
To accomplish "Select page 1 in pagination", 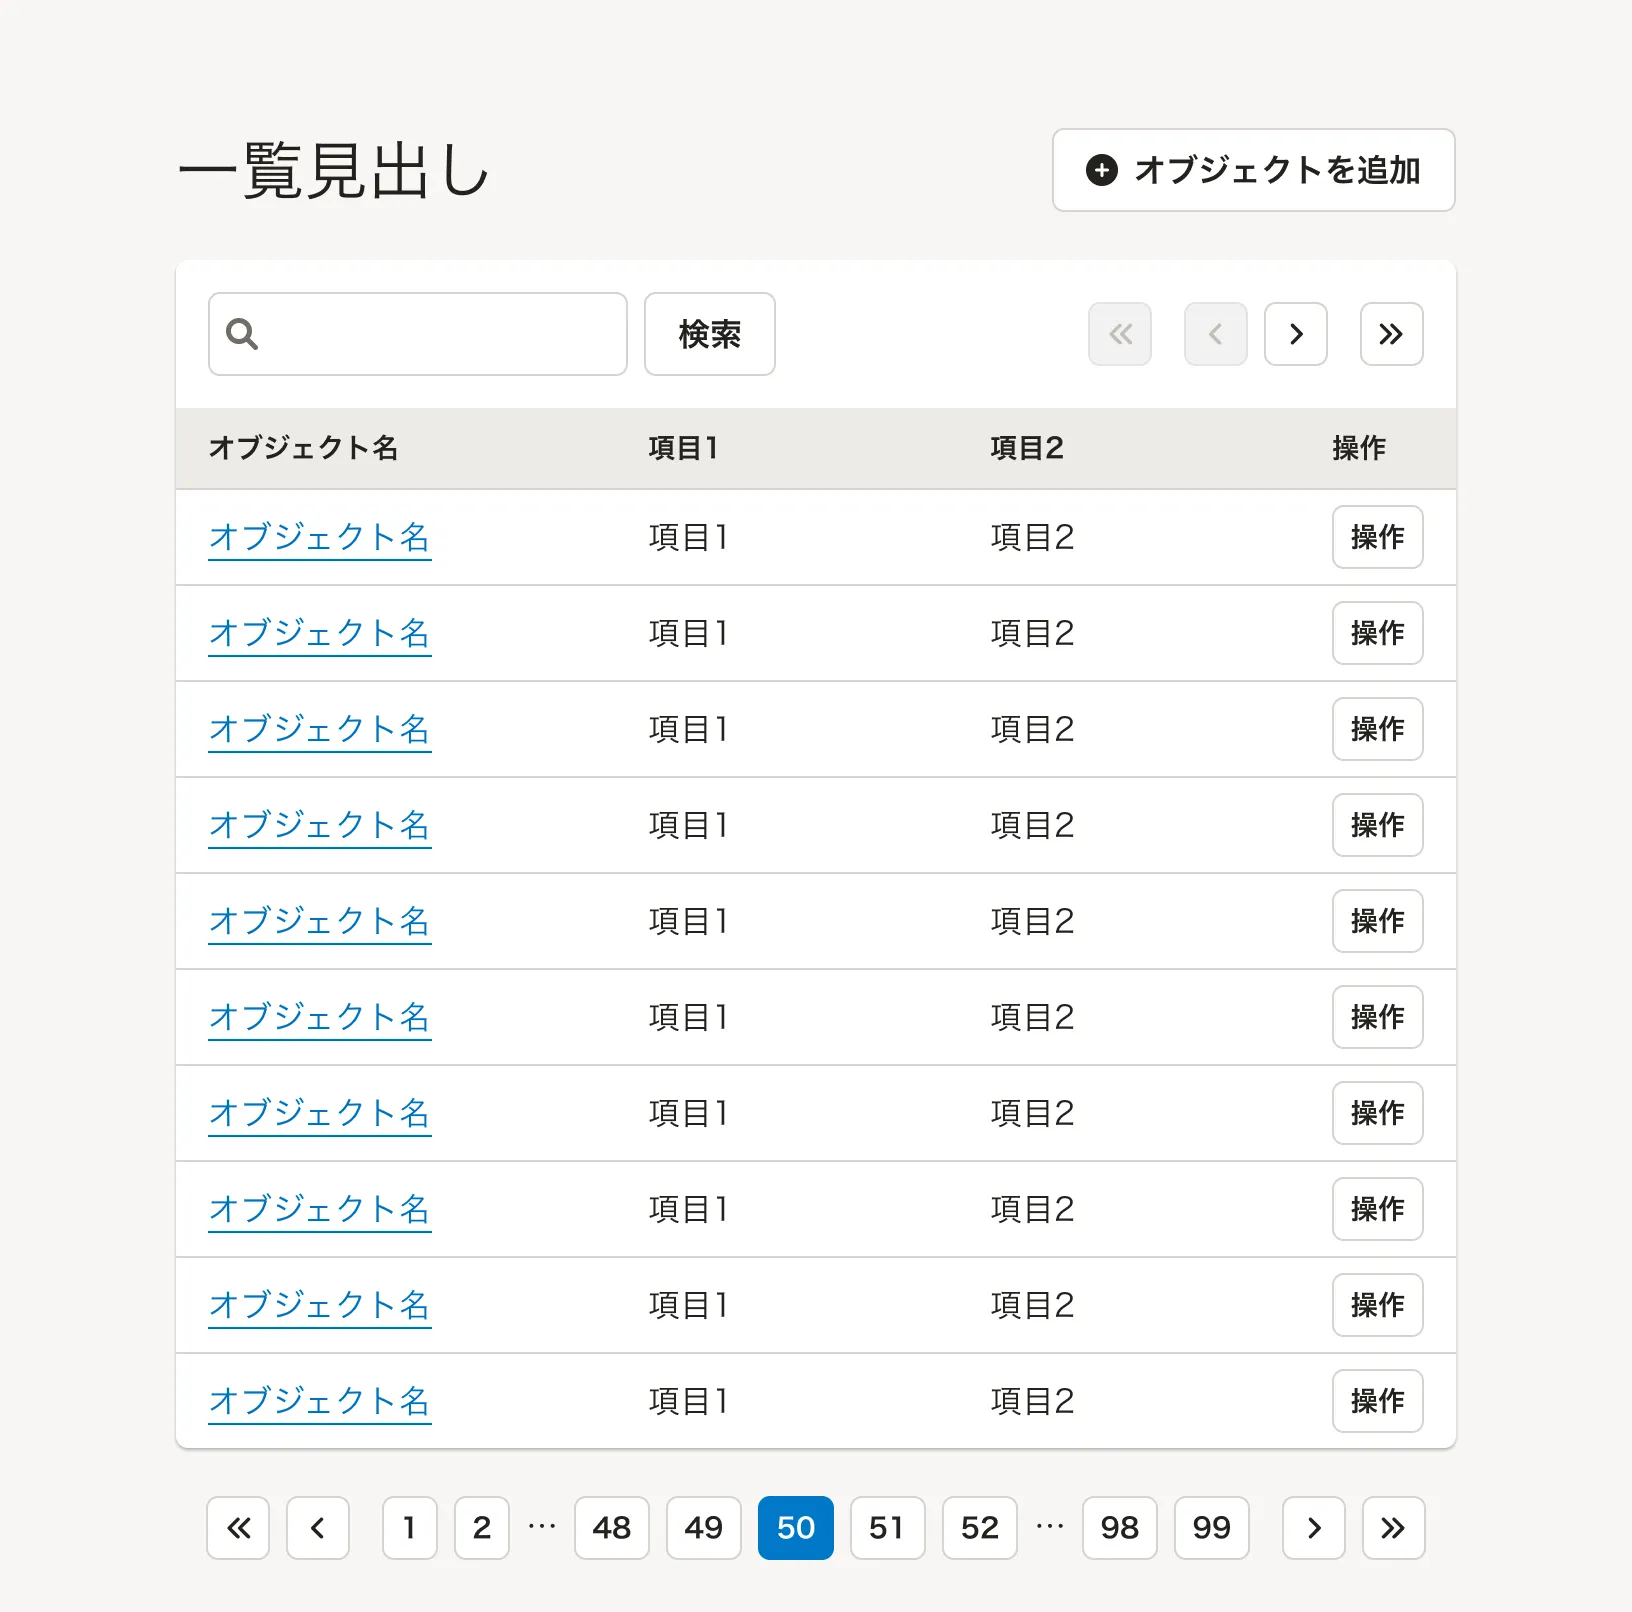I will pos(409,1528).
